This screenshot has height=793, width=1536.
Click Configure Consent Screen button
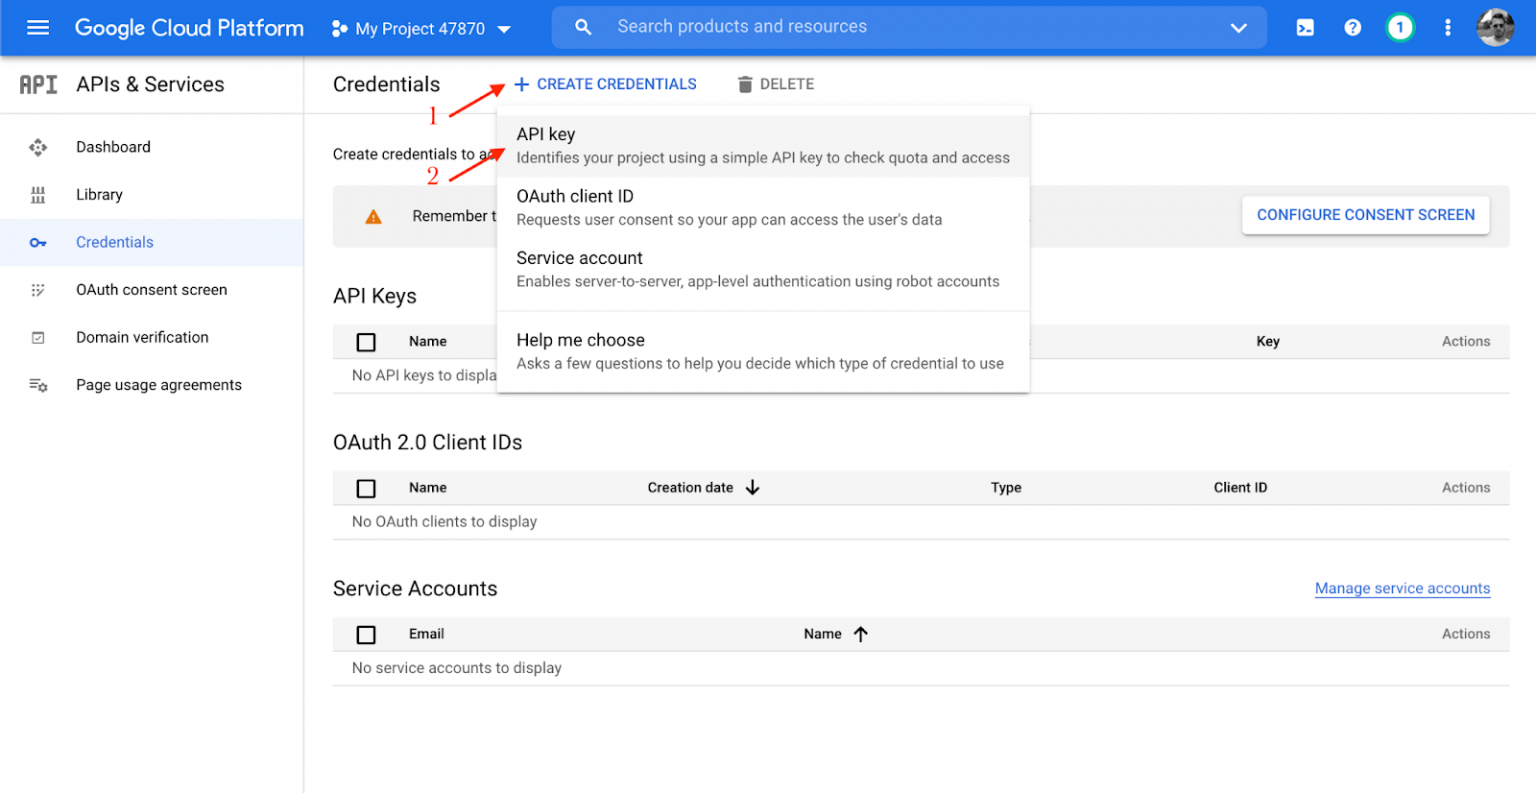pyautogui.click(x=1365, y=215)
